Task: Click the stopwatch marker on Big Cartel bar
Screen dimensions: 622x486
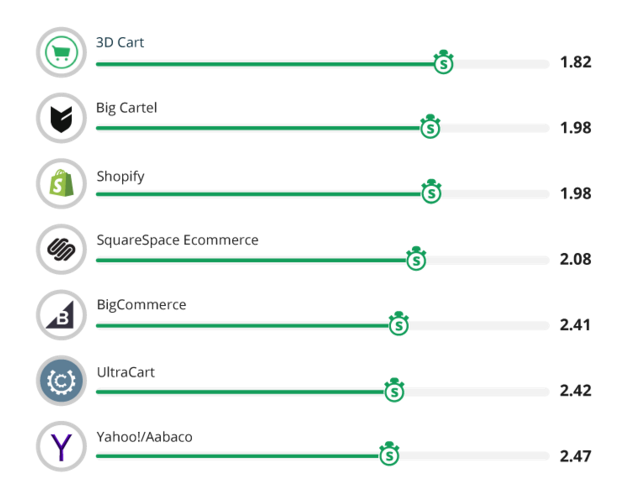Action: click(x=430, y=127)
